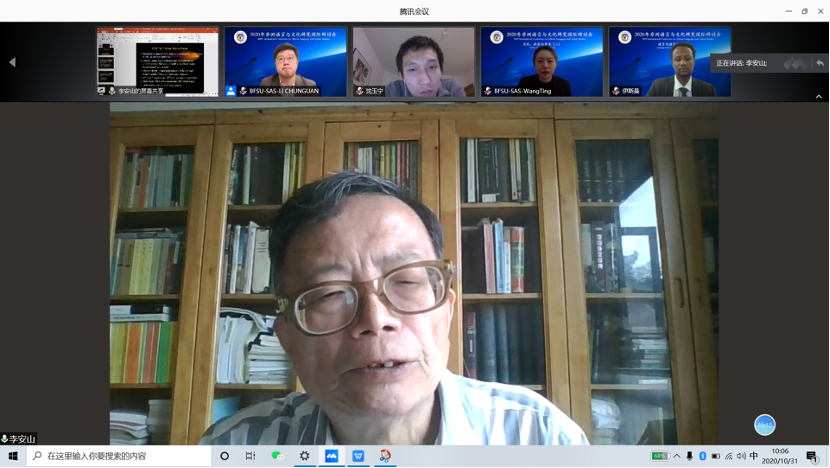This screenshot has height=468, width=830.
Task: Open the volume control in the system tray
Action: coord(741,456)
